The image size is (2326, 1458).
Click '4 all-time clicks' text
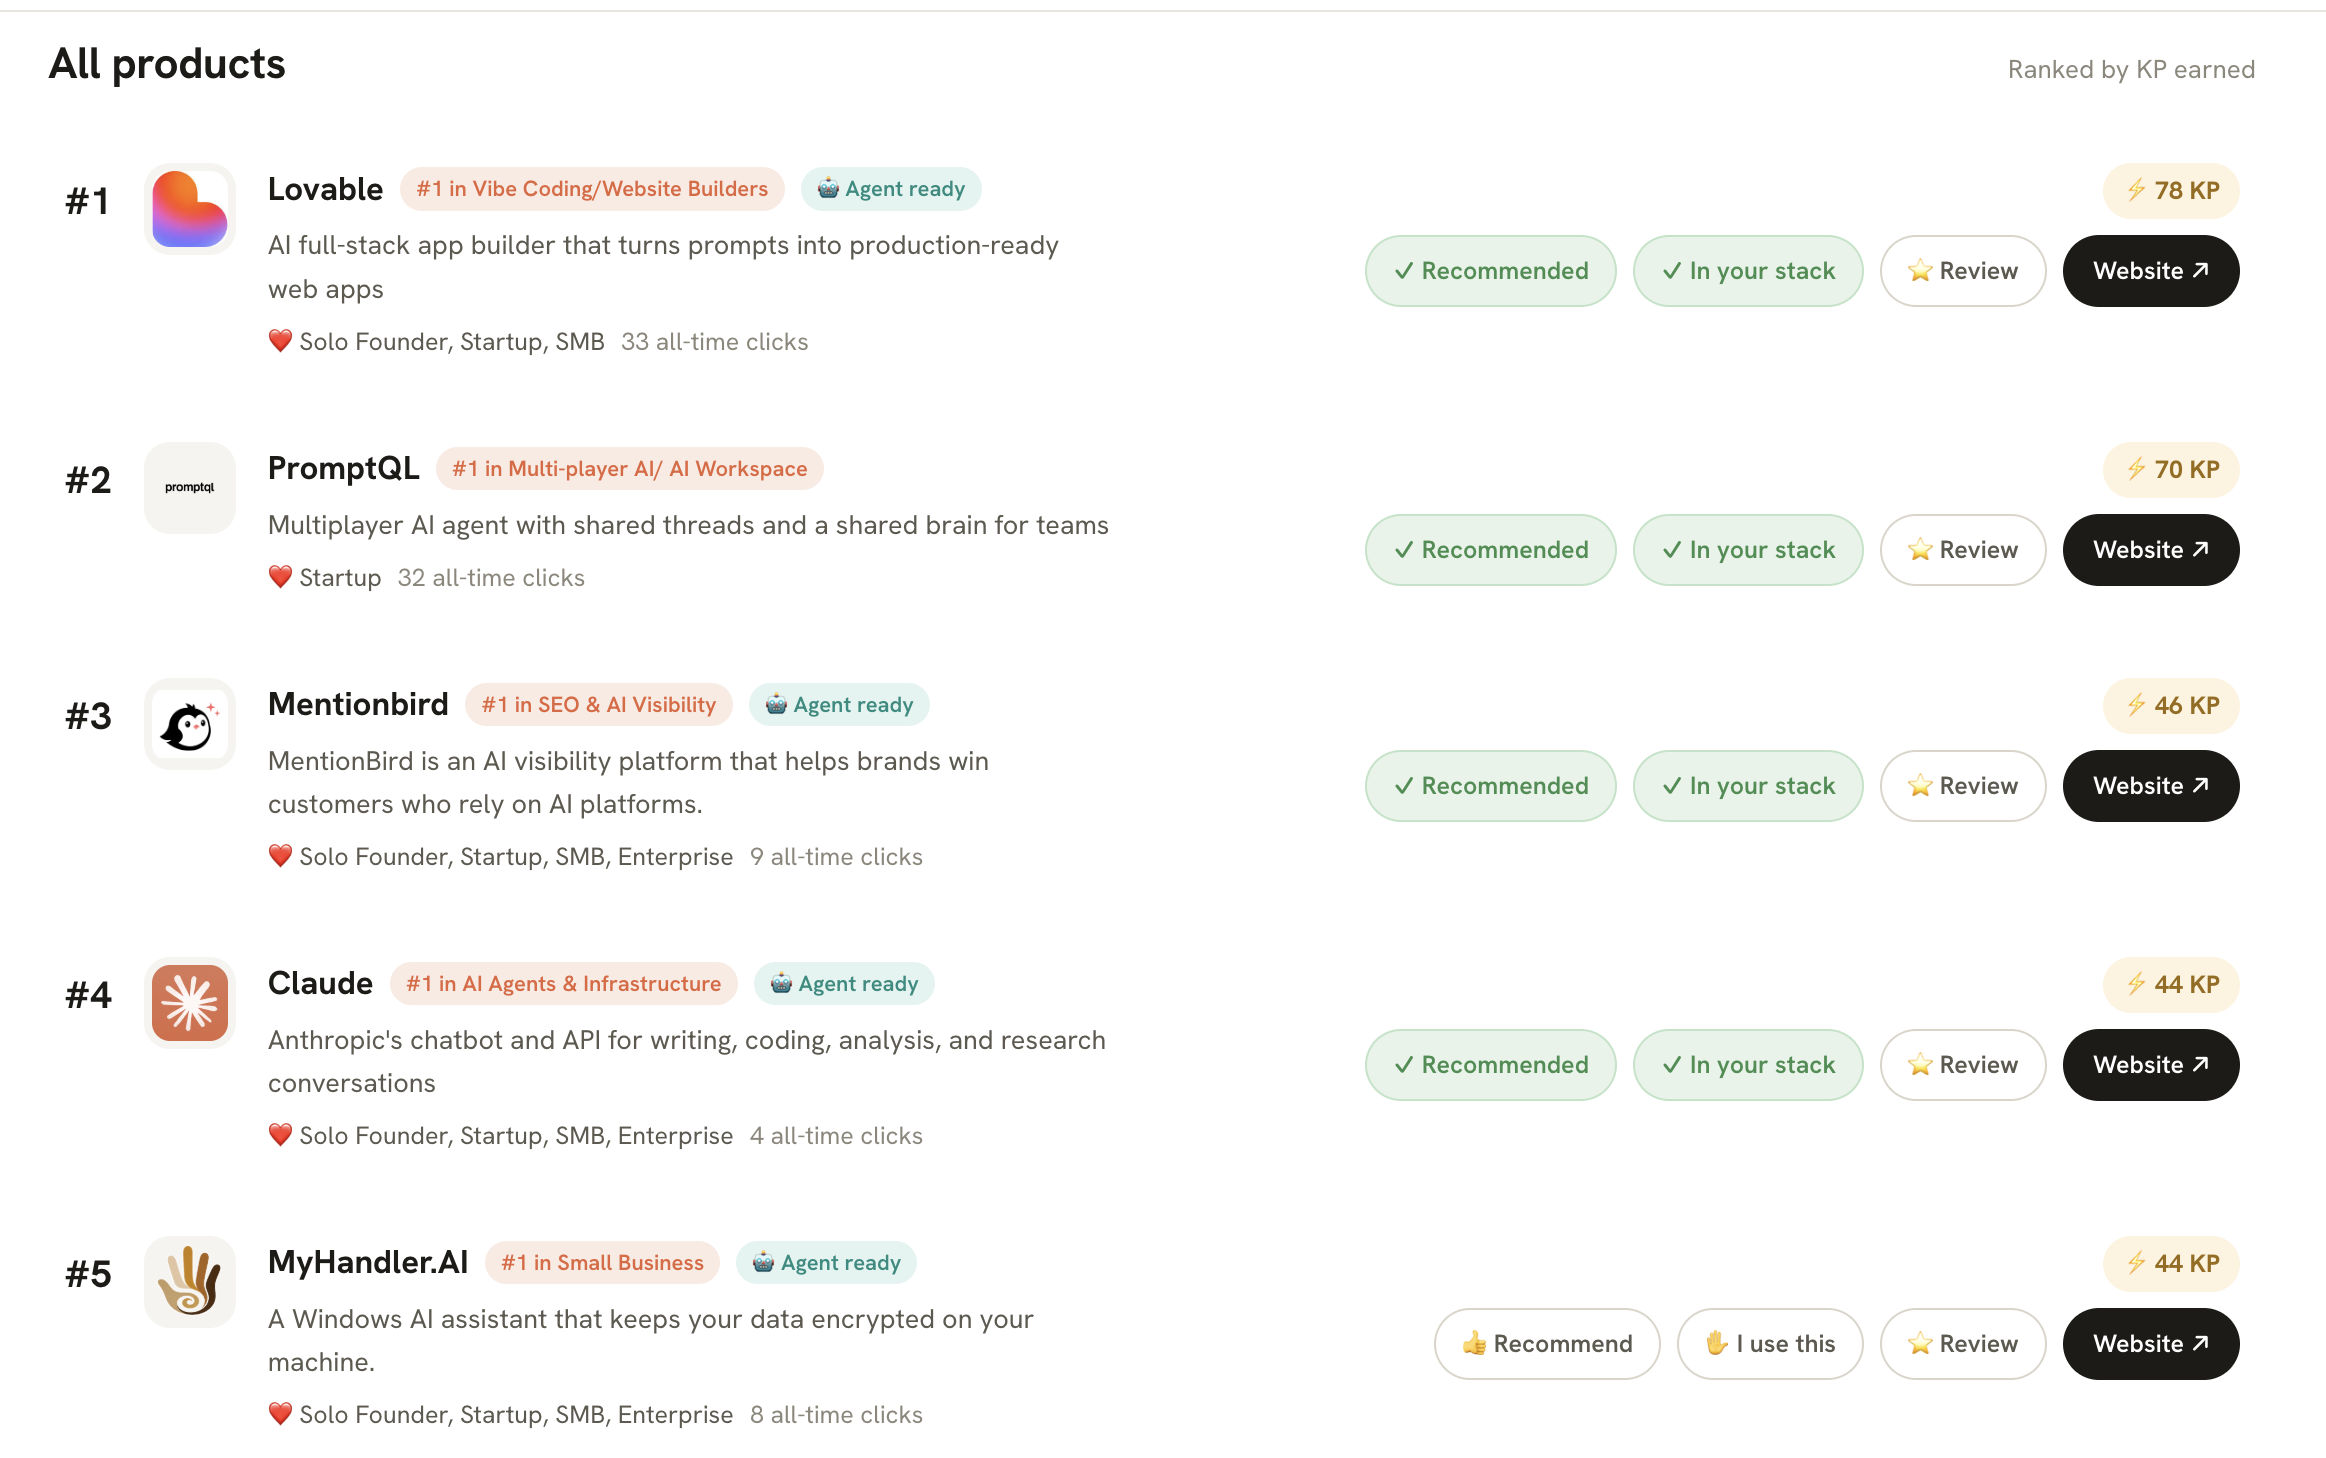pyautogui.click(x=836, y=1136)
